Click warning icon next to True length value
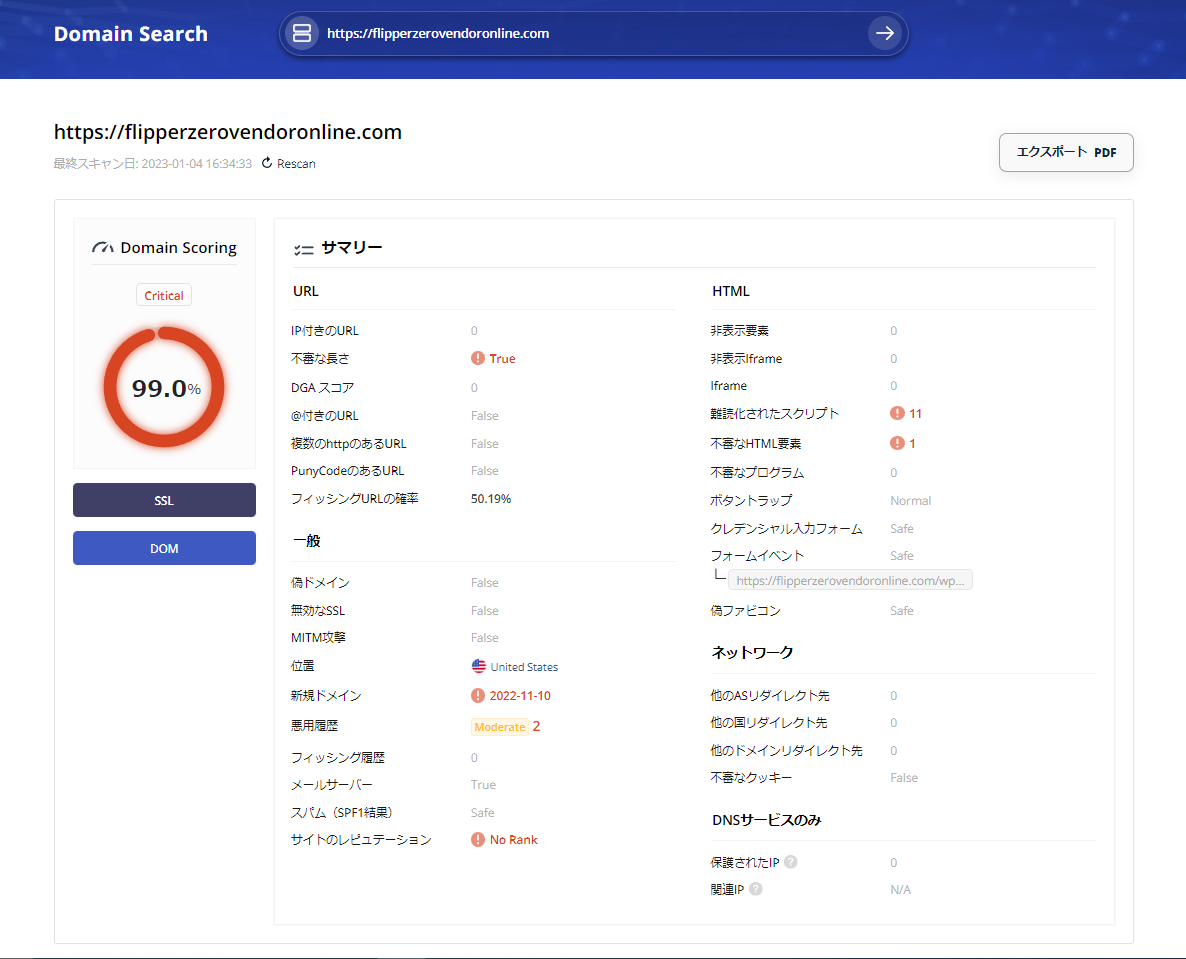1186x959 pixels. [478, 358]
